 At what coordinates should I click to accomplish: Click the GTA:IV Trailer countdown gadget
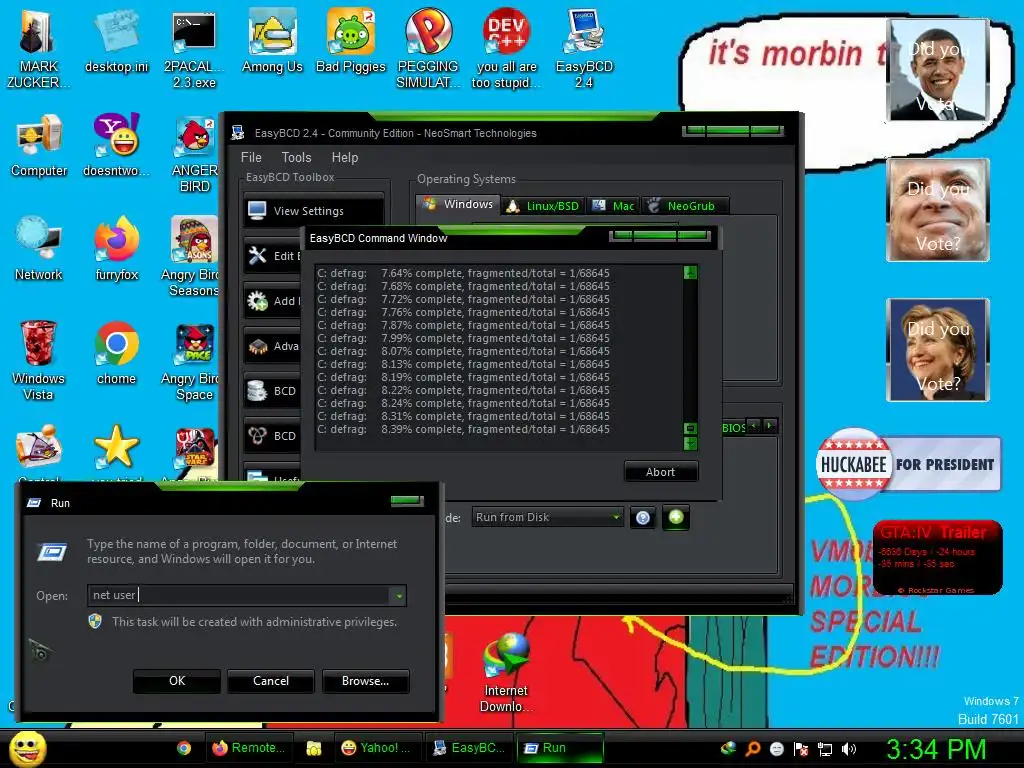tap(937, 558)
